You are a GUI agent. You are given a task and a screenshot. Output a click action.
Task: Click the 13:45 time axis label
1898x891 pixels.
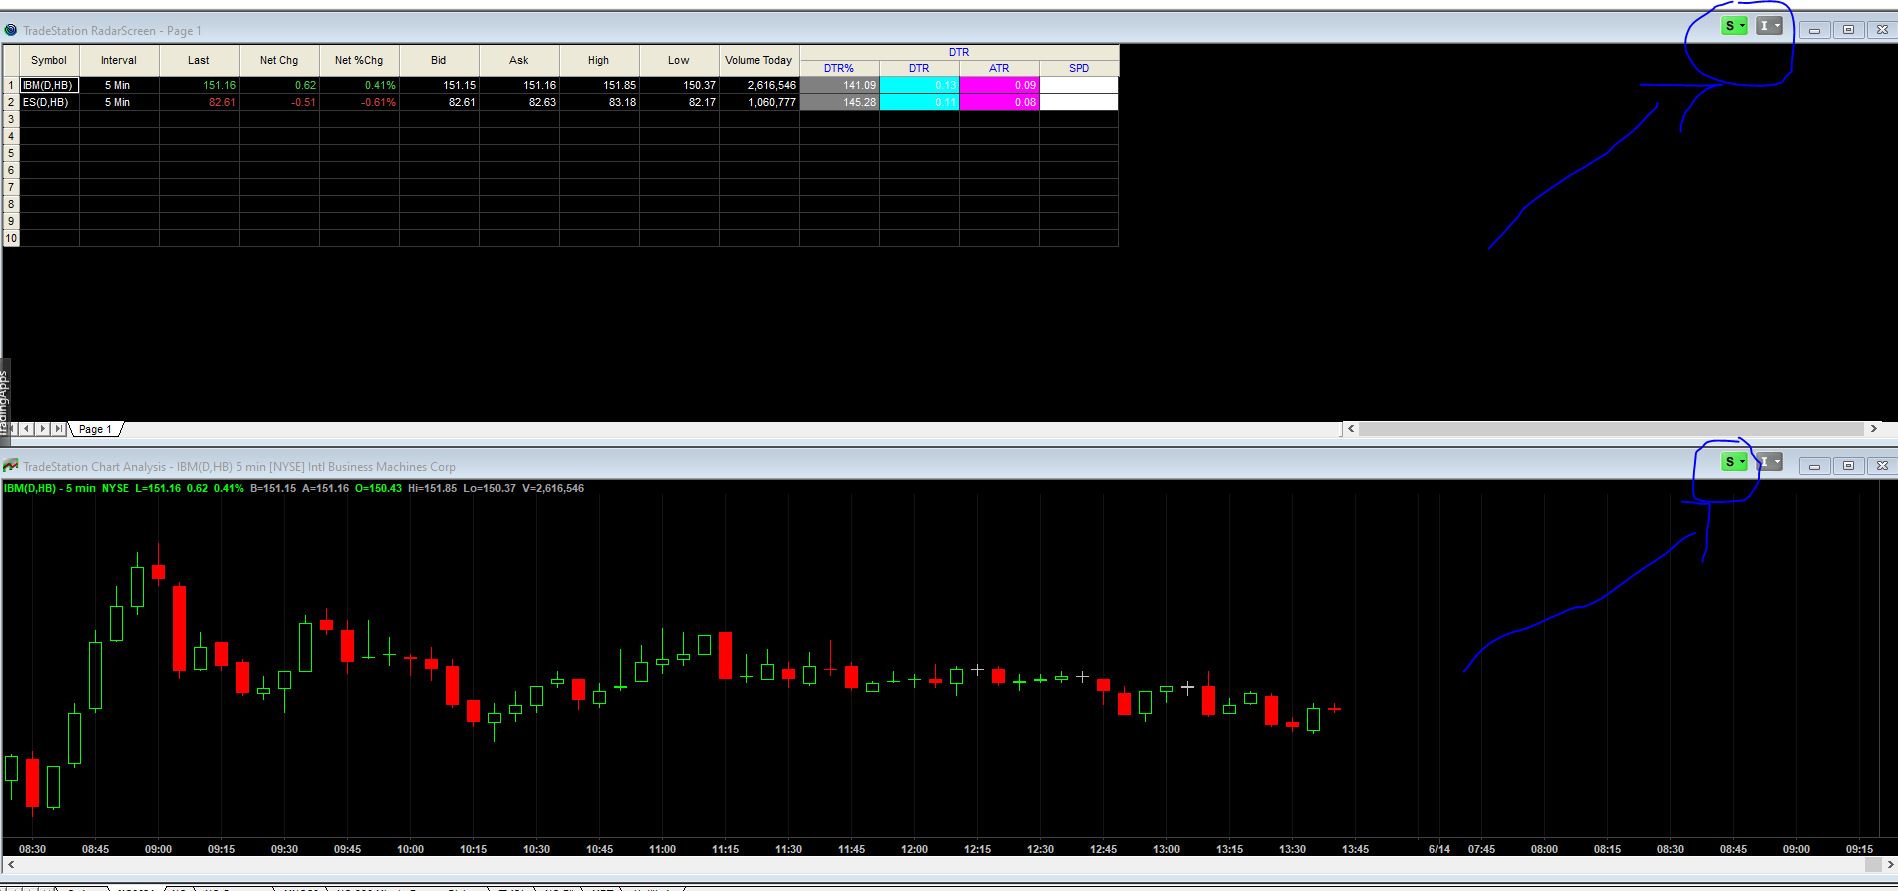coord(1355,849)
